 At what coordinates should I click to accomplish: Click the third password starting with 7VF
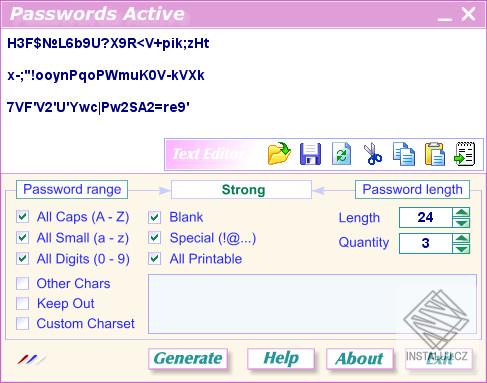pos(98,107)
